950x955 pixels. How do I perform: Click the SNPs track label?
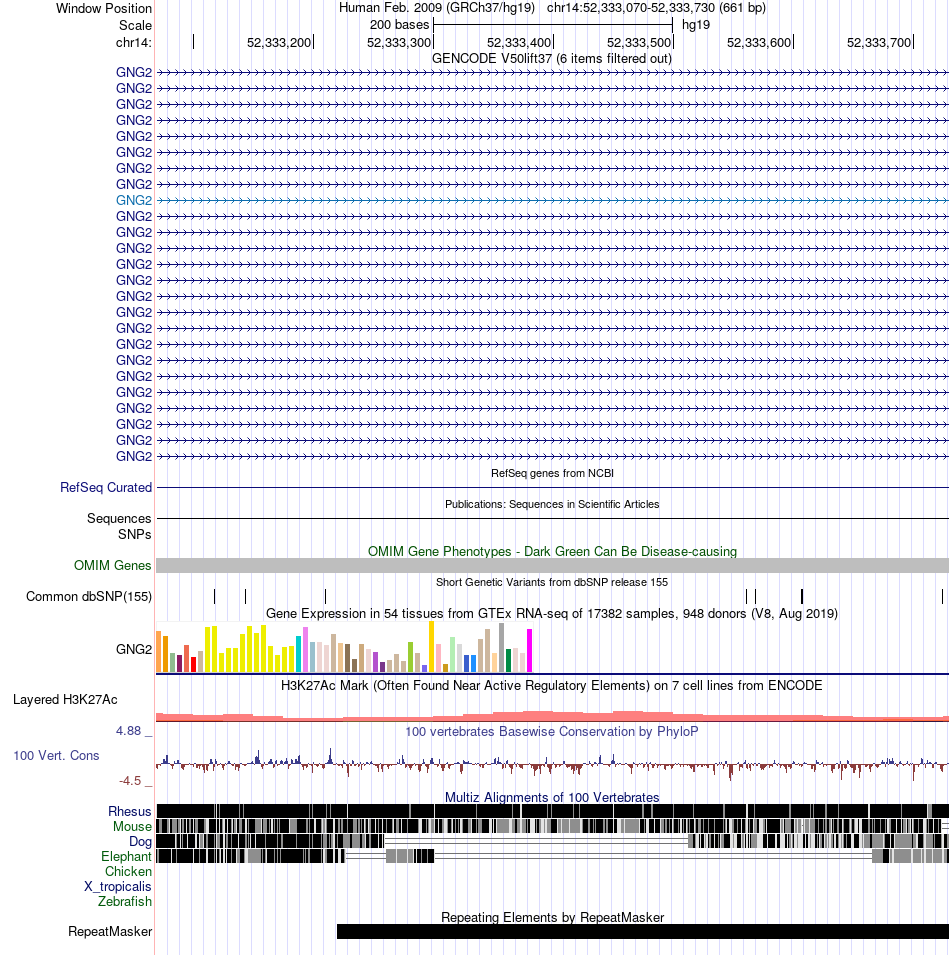click(x=135, y=534)
